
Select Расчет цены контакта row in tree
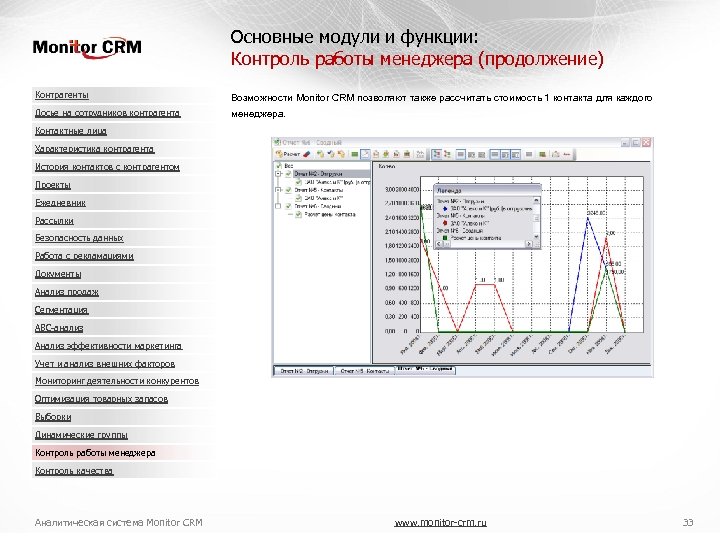pos(330,214)
